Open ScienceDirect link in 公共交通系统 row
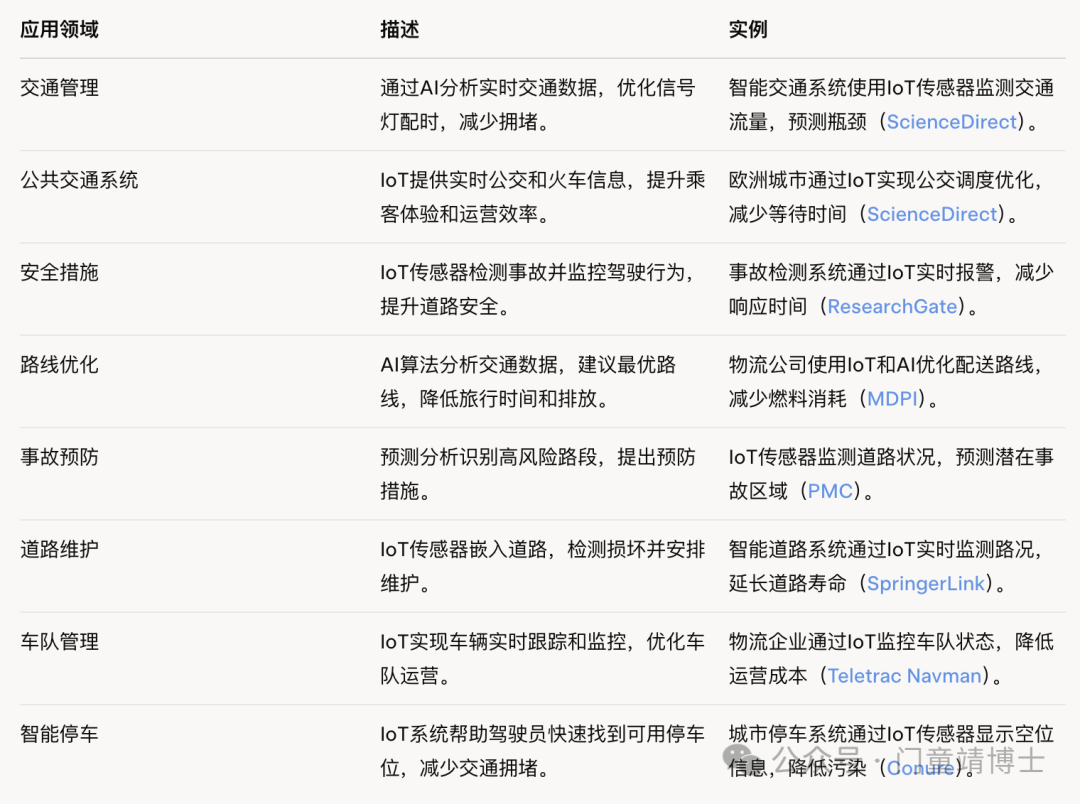This screenshot has width=1080, height=804. tap(931, 214)
